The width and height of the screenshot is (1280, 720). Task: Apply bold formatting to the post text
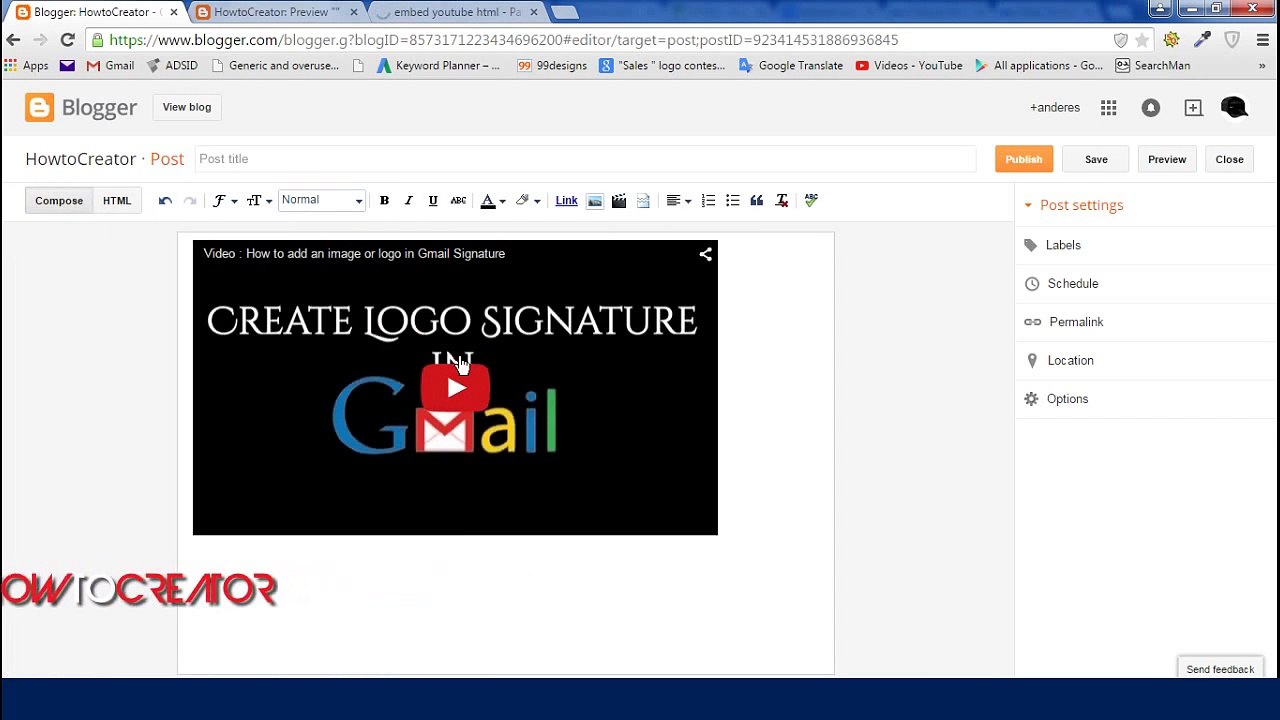(x=384, y=201)
